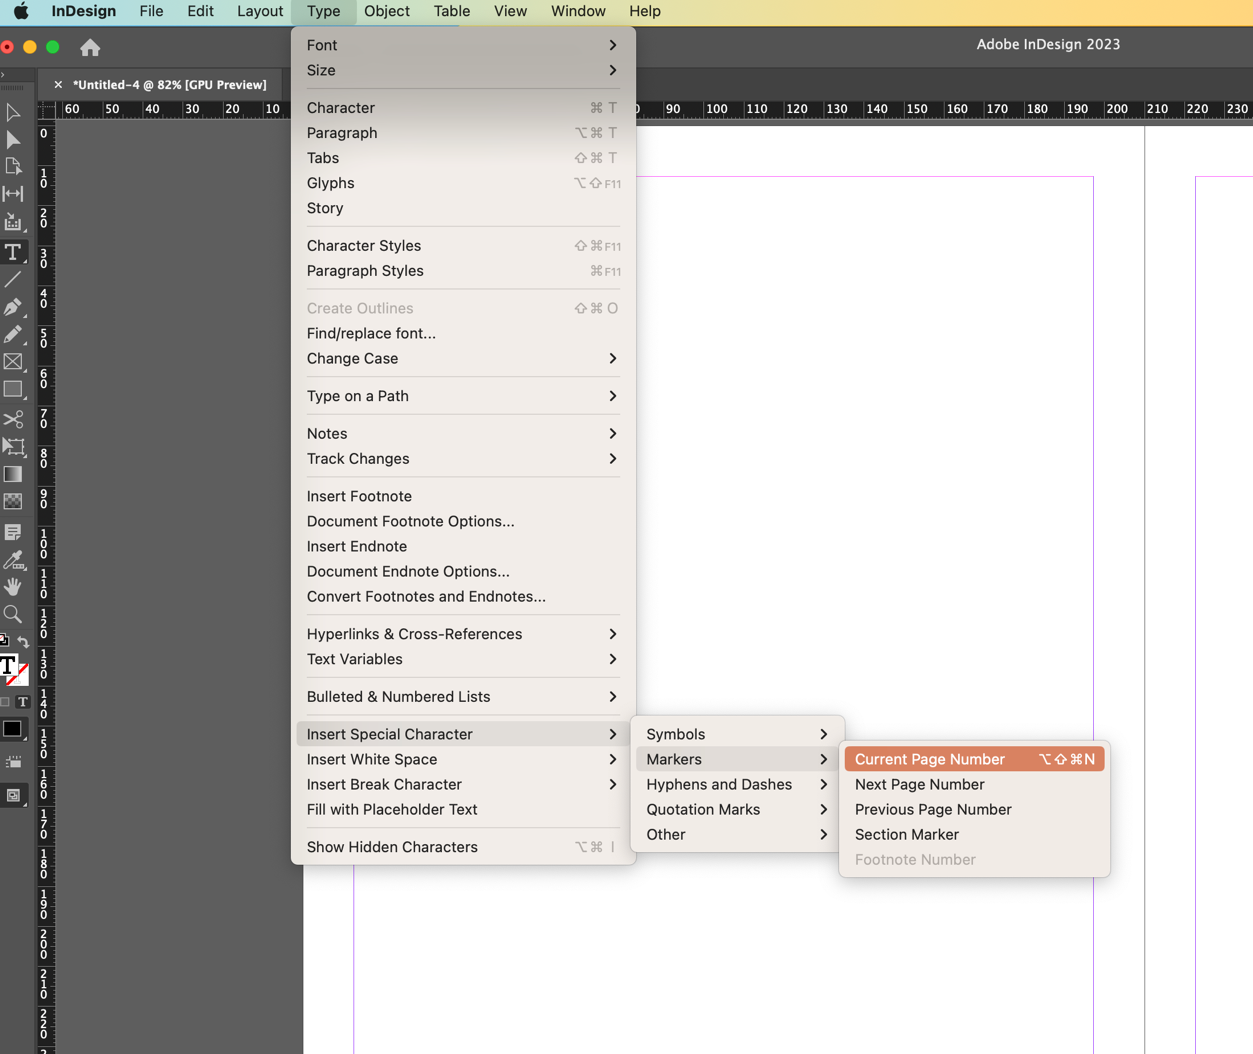Expand the Size submenu
This screenshot has width=1253, height=1054.
click(463, 70)
